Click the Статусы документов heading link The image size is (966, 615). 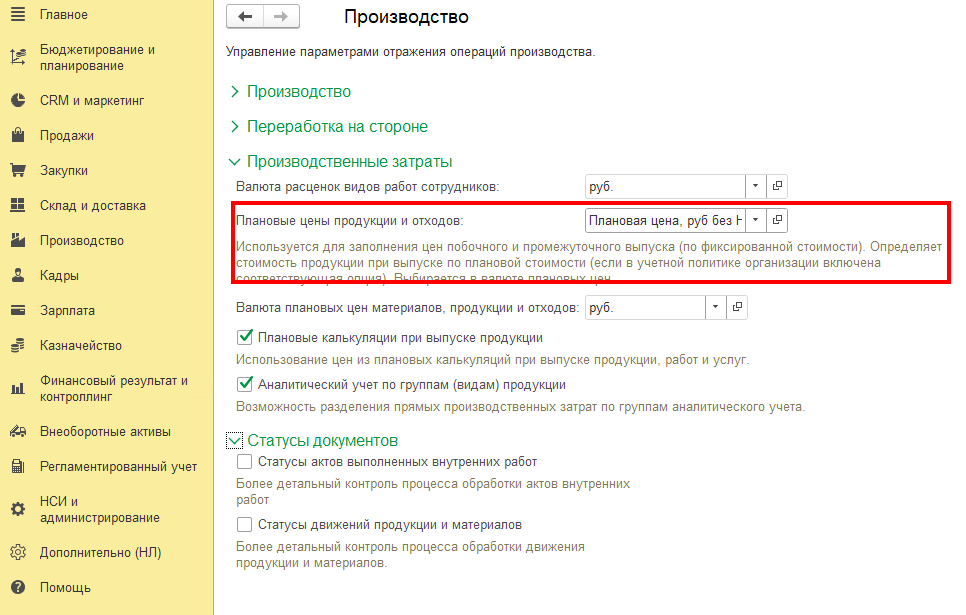(322, 441)
